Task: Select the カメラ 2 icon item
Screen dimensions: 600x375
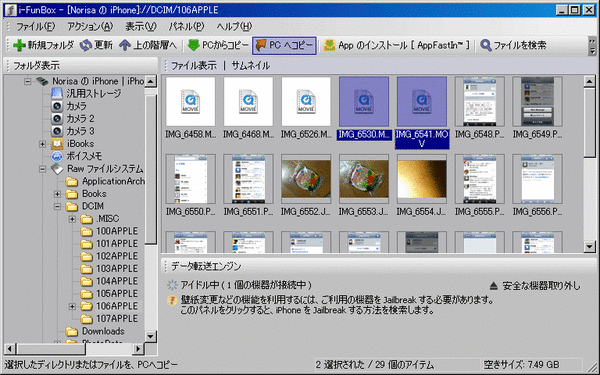Action: click(x=72, y=119)
